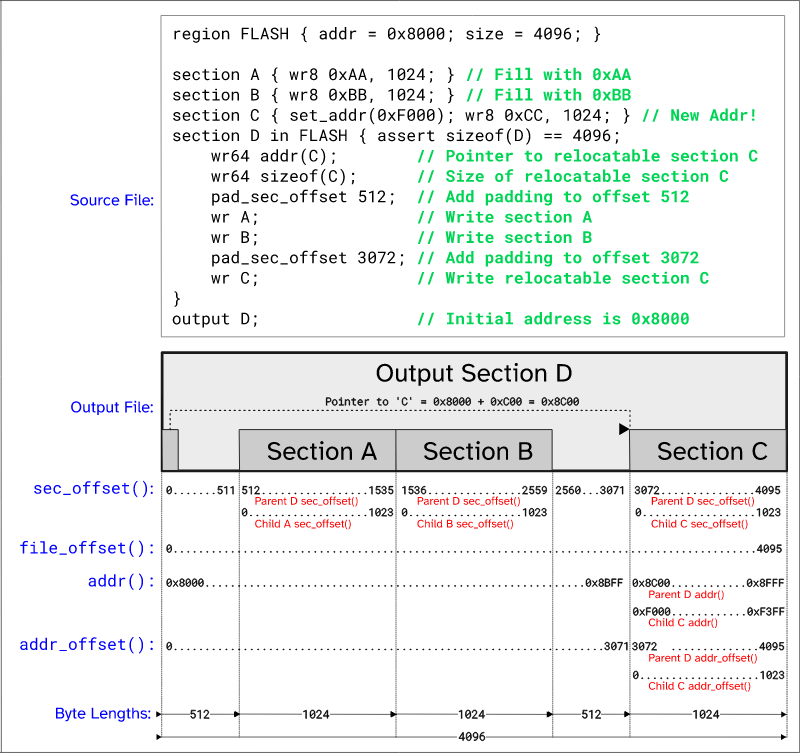Click the 'Output File:' label
Screen dimensions: 800x753
112,407
